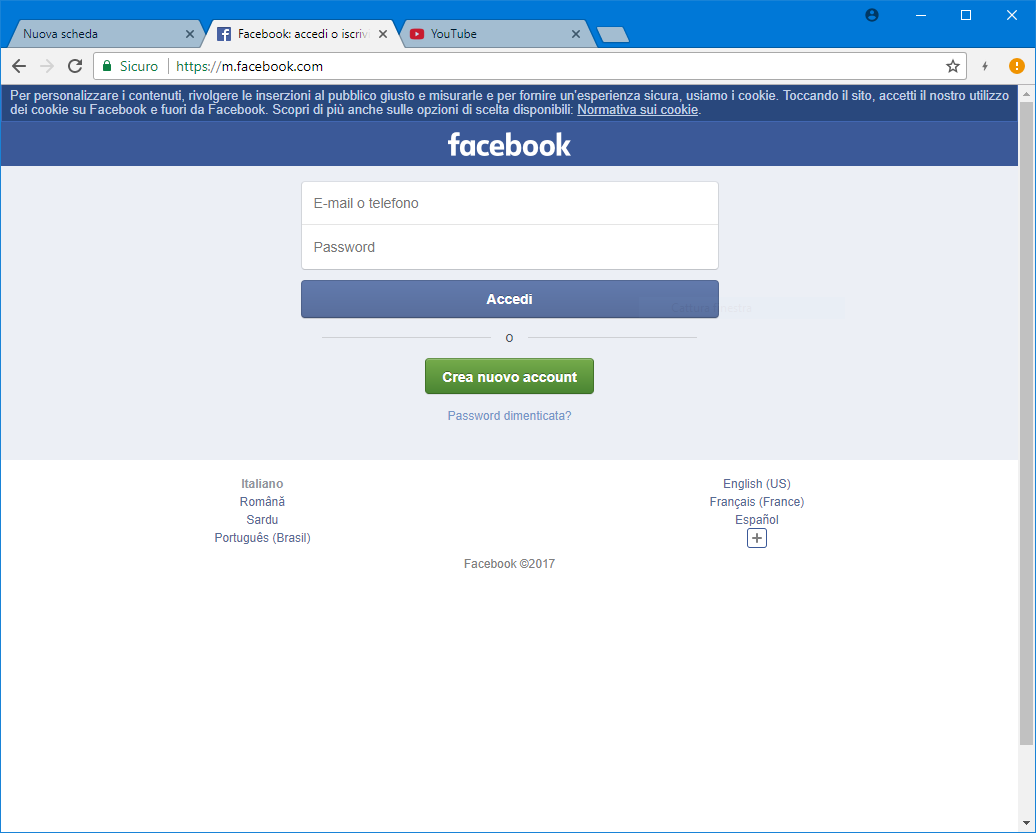Click the Facebook tab favicon
Viewport: 1036px width, 833px height.
click(224, 34)
